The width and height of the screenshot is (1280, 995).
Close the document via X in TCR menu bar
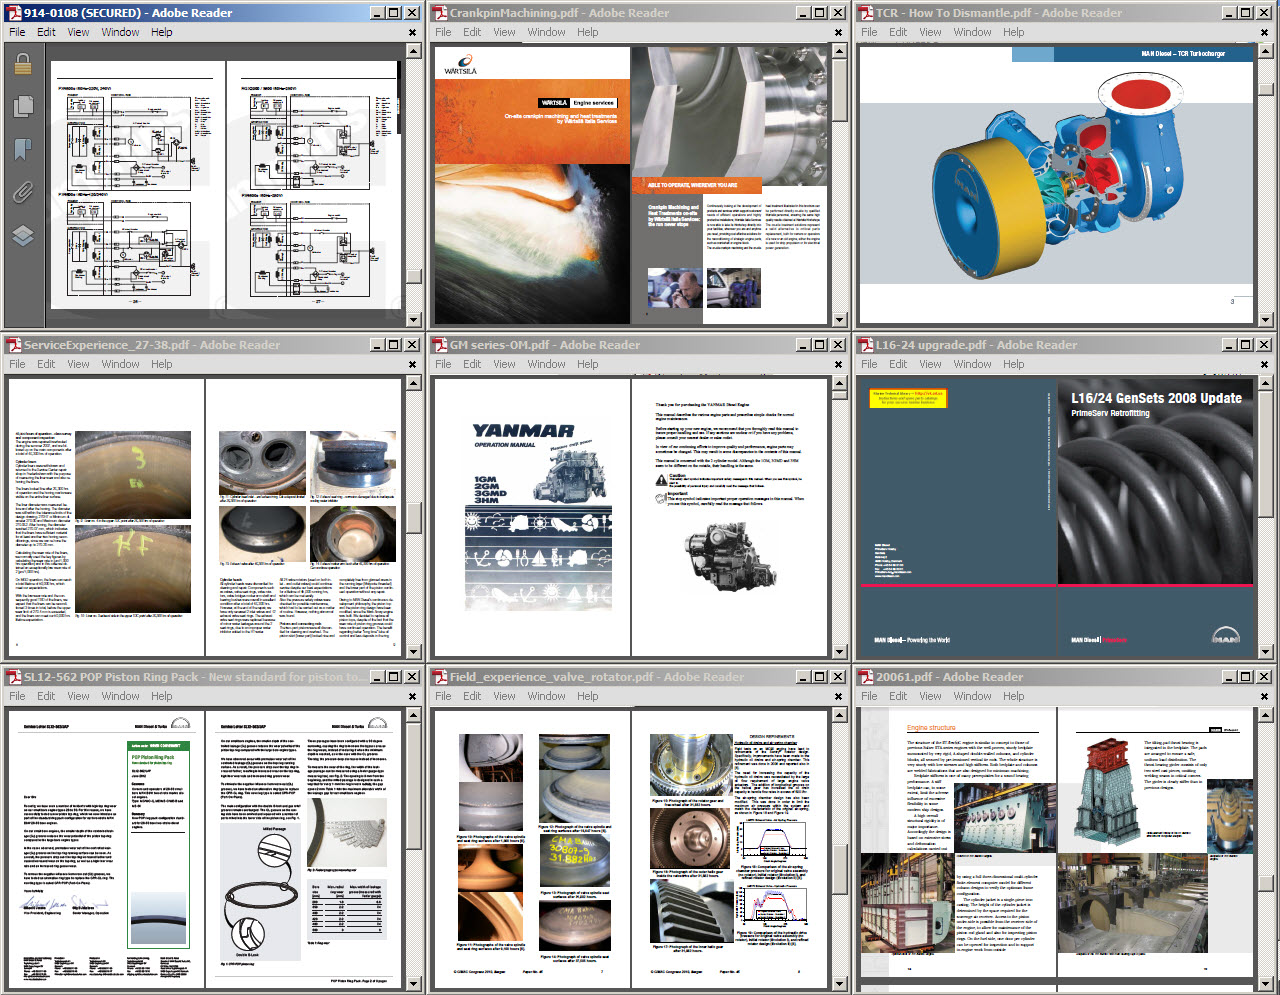1266,32
